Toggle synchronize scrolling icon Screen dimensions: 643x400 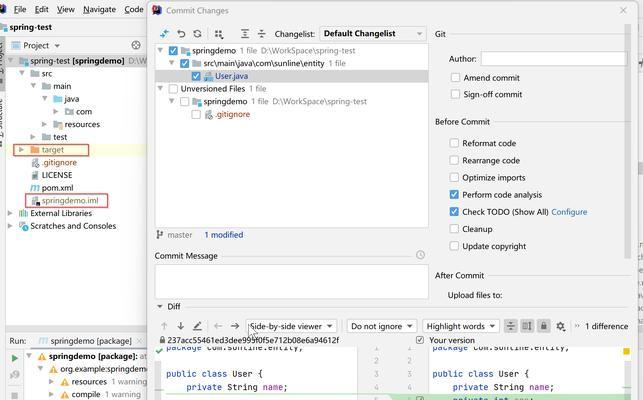click(527, 326)
